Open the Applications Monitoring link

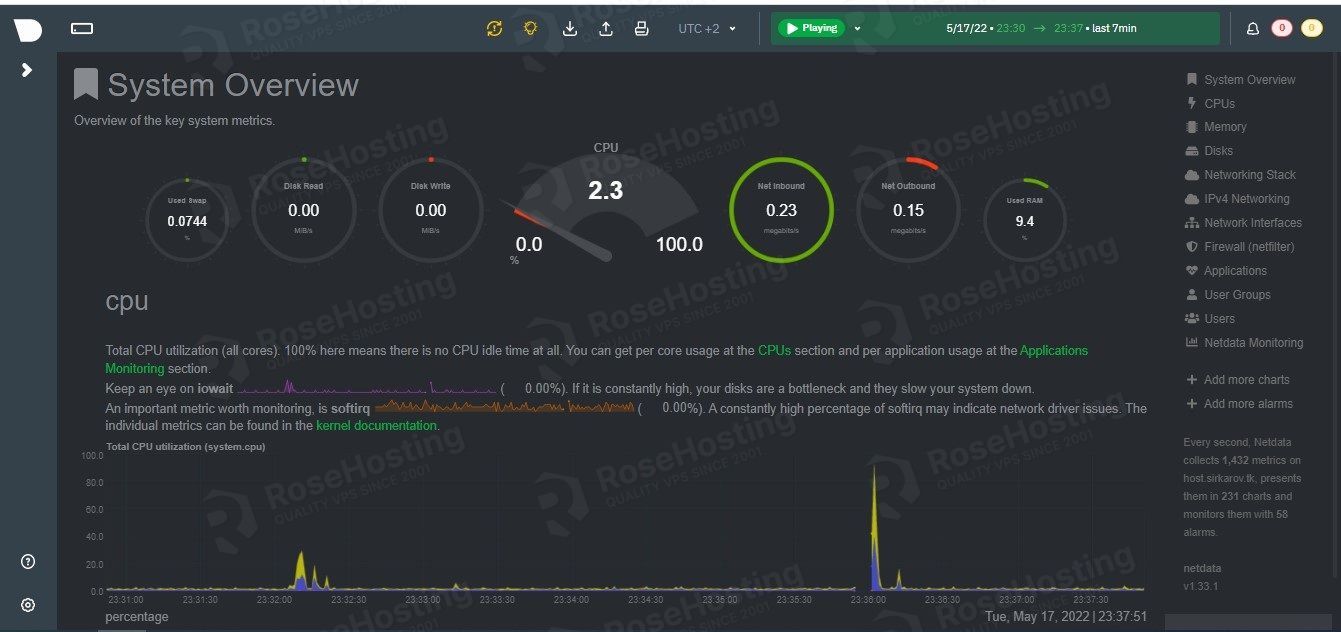coord(1053,351)
